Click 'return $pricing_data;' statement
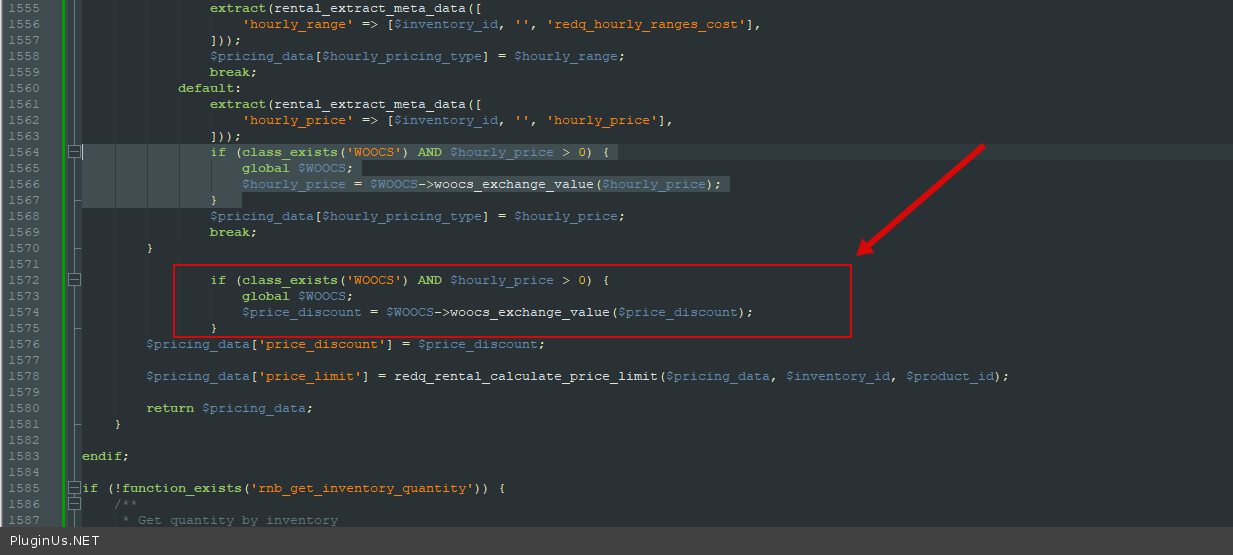Viewport: 1233px width, 555px height. pos(229,408)
